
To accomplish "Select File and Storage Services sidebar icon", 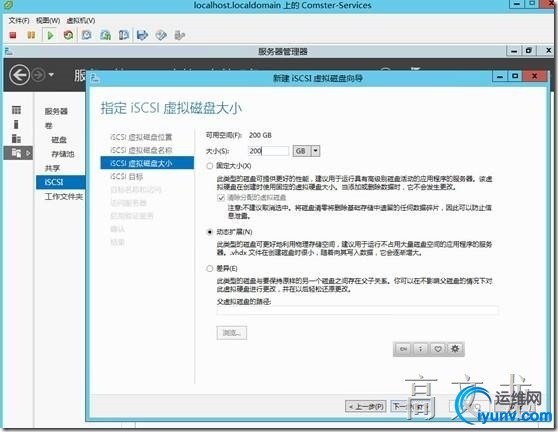I will [x=16, y=153].
